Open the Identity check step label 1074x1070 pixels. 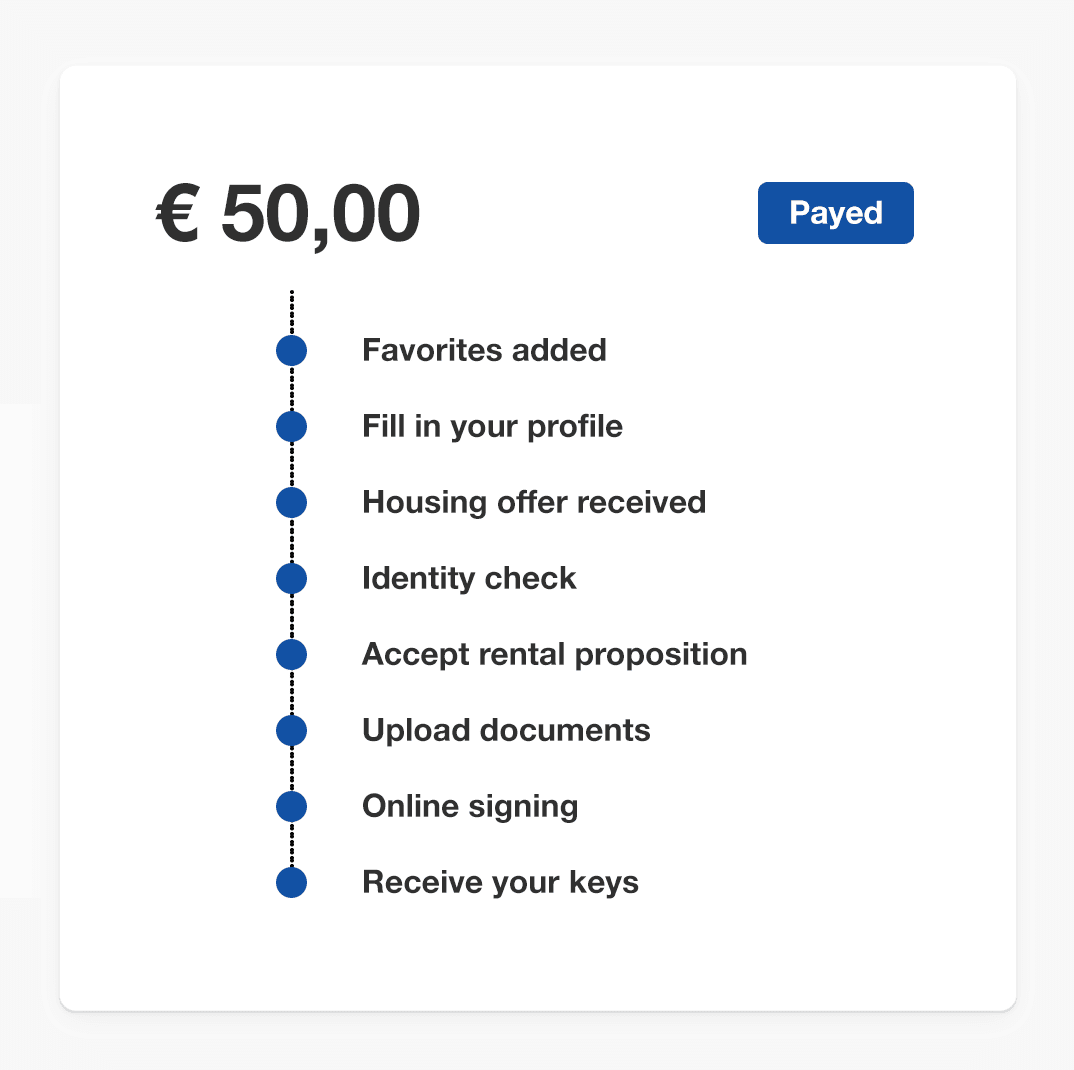click(x=469, y=579)
